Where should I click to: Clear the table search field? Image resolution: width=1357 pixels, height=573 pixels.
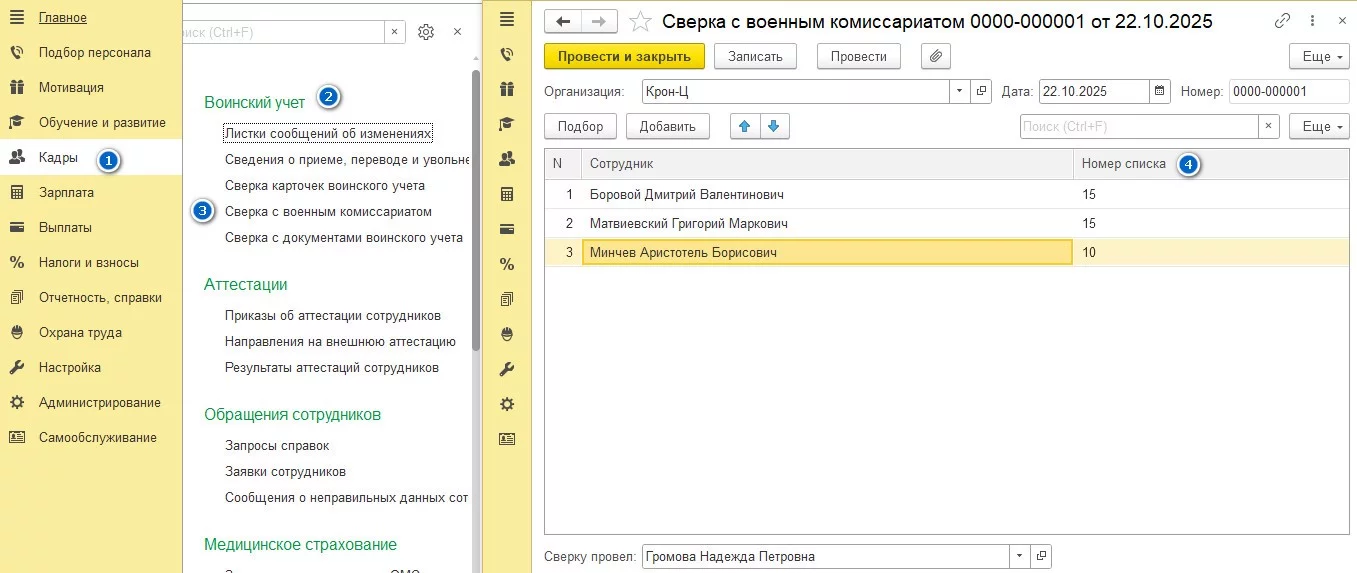click(x=1269, y=126)
